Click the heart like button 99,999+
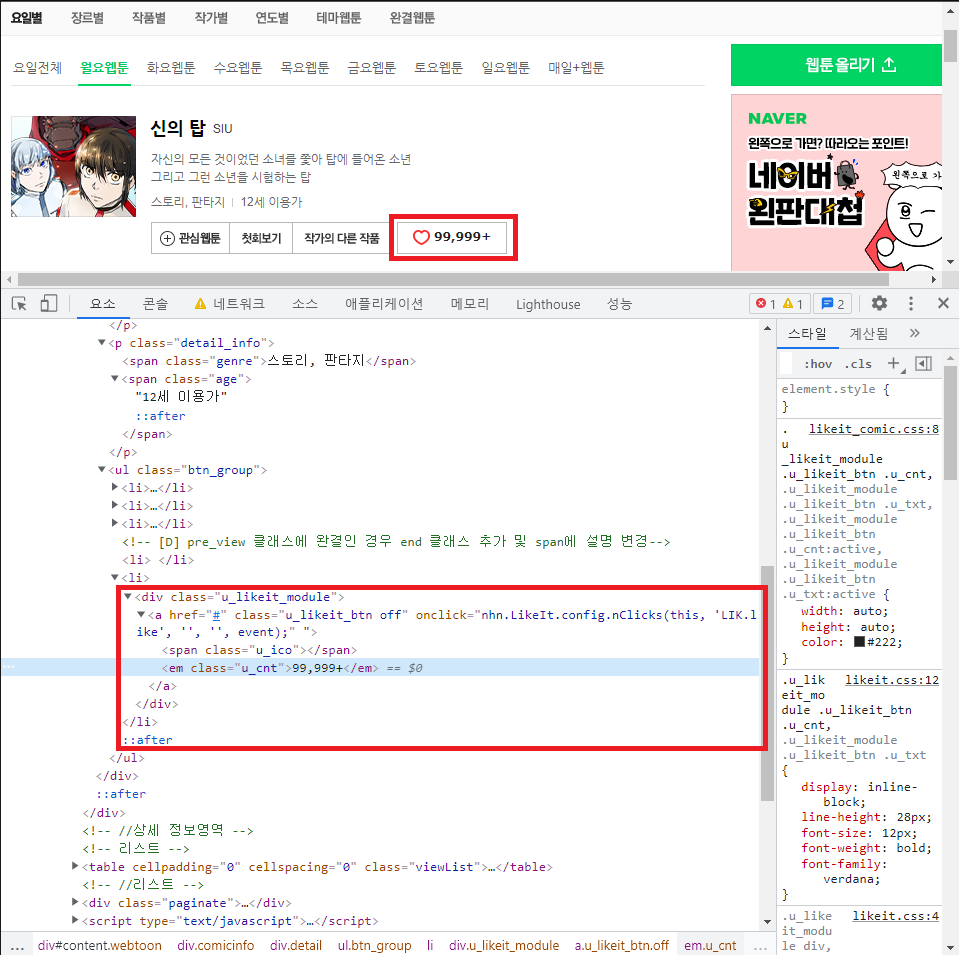 452,237
